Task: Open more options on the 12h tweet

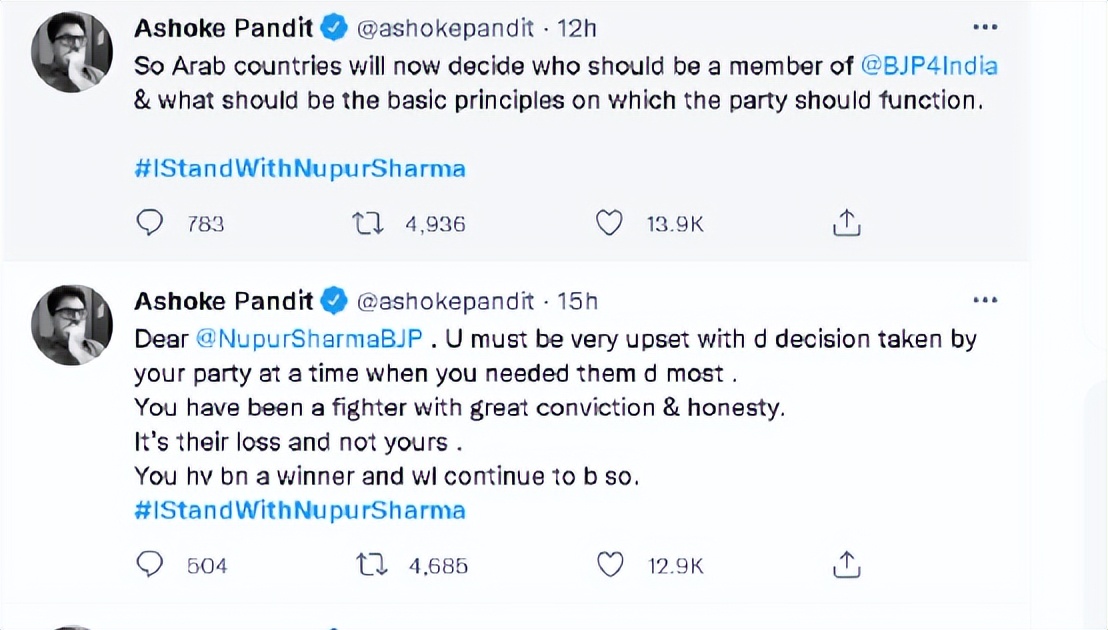Action: (x=985, y=26)
